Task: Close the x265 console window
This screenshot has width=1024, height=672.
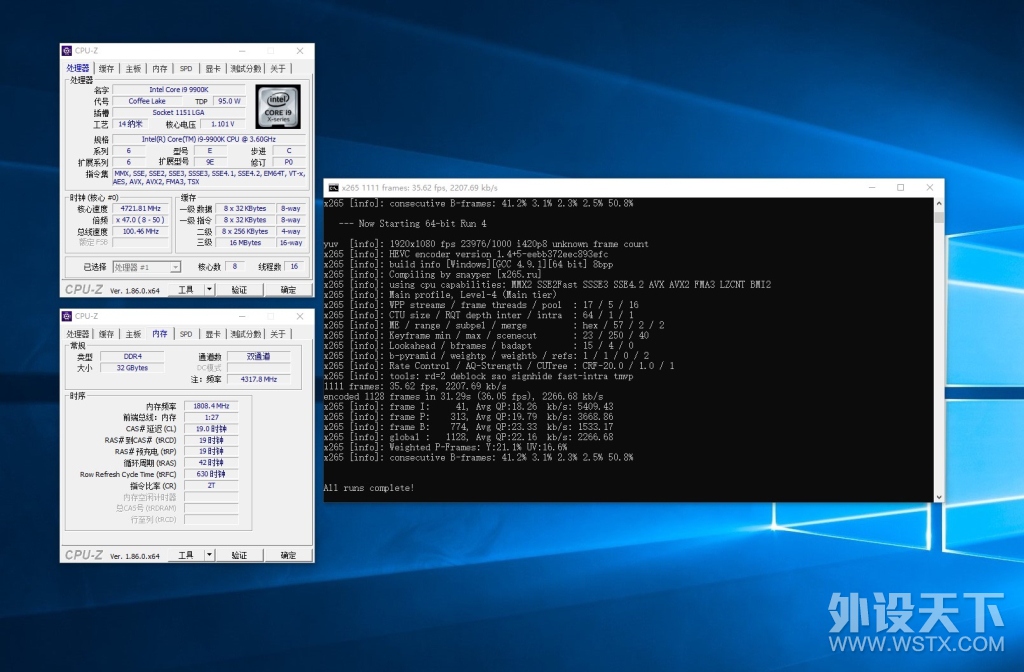Action: pos(929,187)
